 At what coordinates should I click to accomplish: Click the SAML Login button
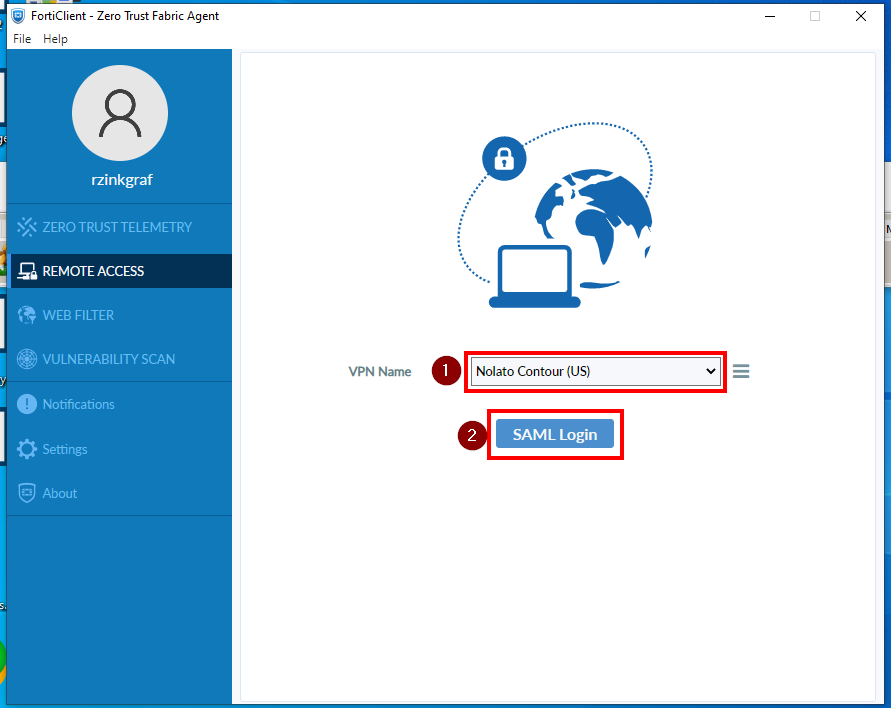pos(555,435)
